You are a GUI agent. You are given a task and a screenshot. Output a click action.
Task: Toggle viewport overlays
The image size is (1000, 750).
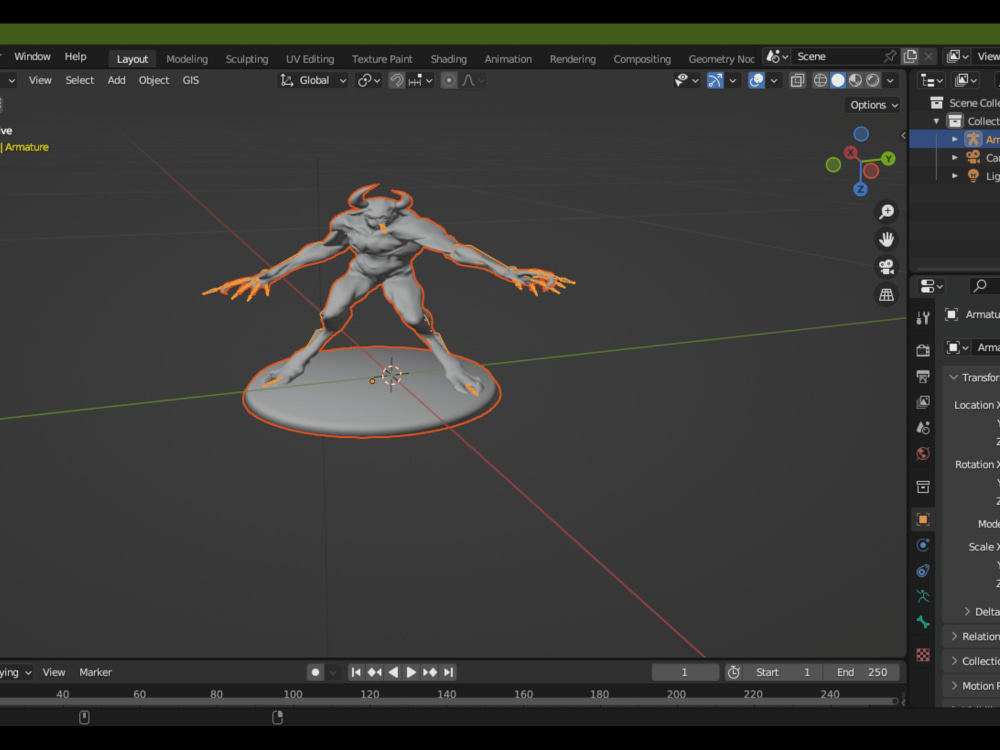(756, 80)
